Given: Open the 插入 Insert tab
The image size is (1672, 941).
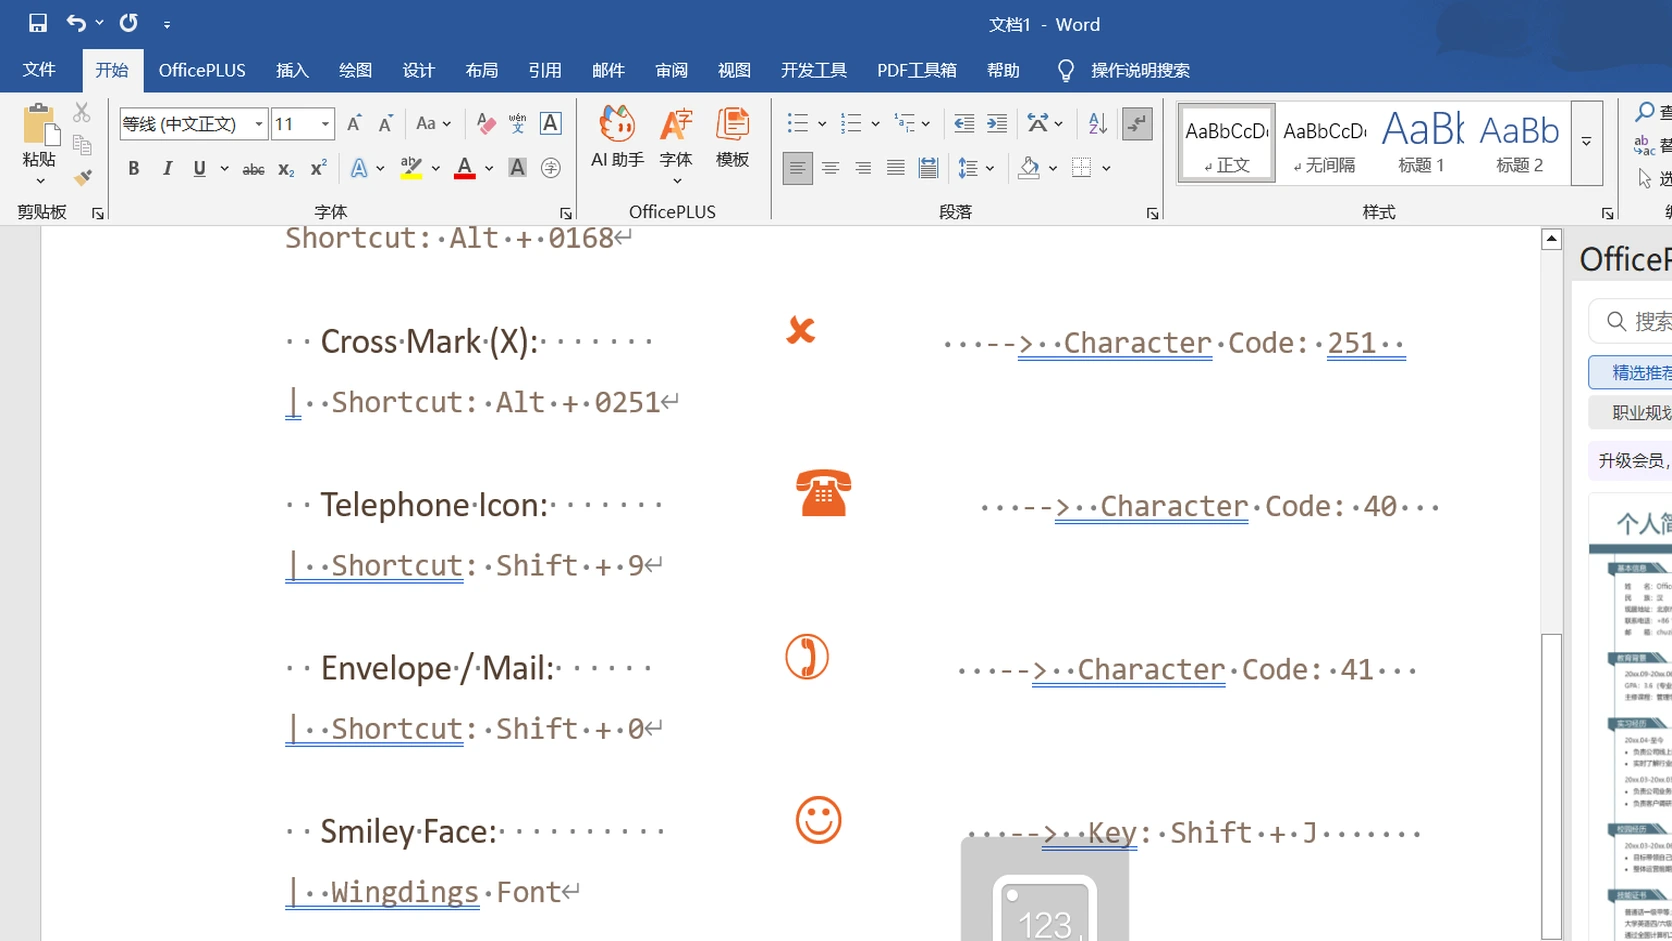Looking at the screenshot, I should (292, 70).
